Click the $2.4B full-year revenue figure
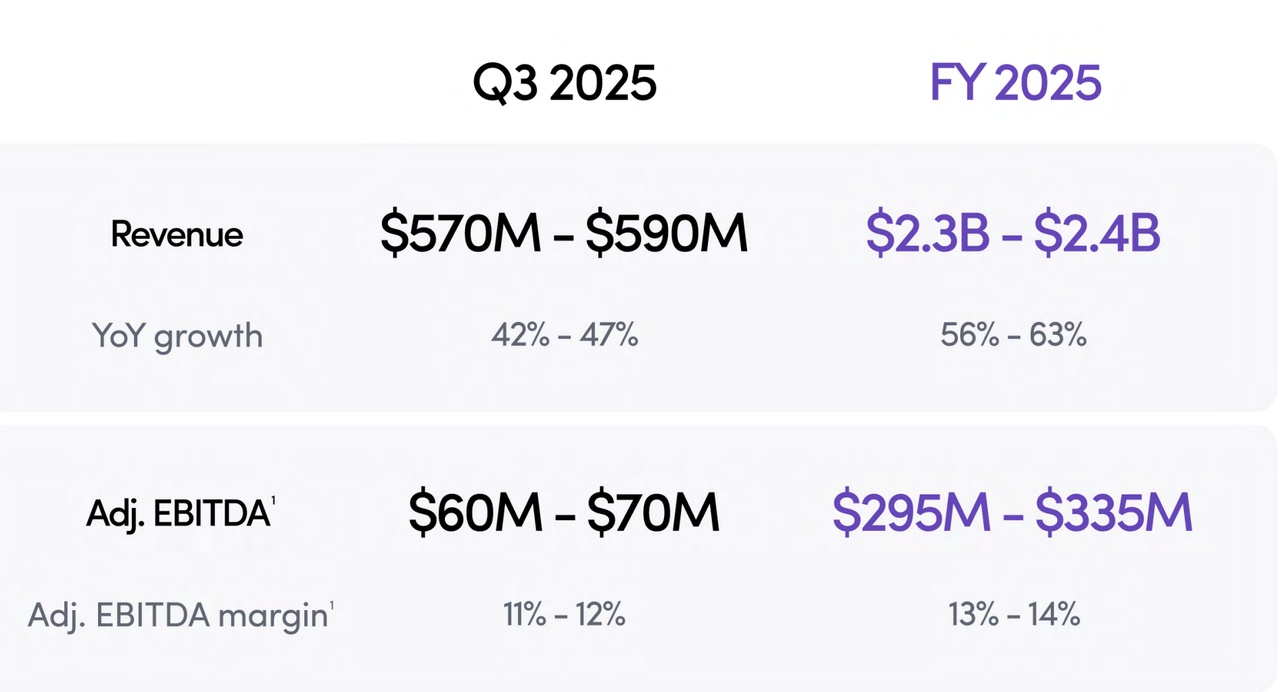This screenshot has height=692, width=1280. (x=1097, y=234)
